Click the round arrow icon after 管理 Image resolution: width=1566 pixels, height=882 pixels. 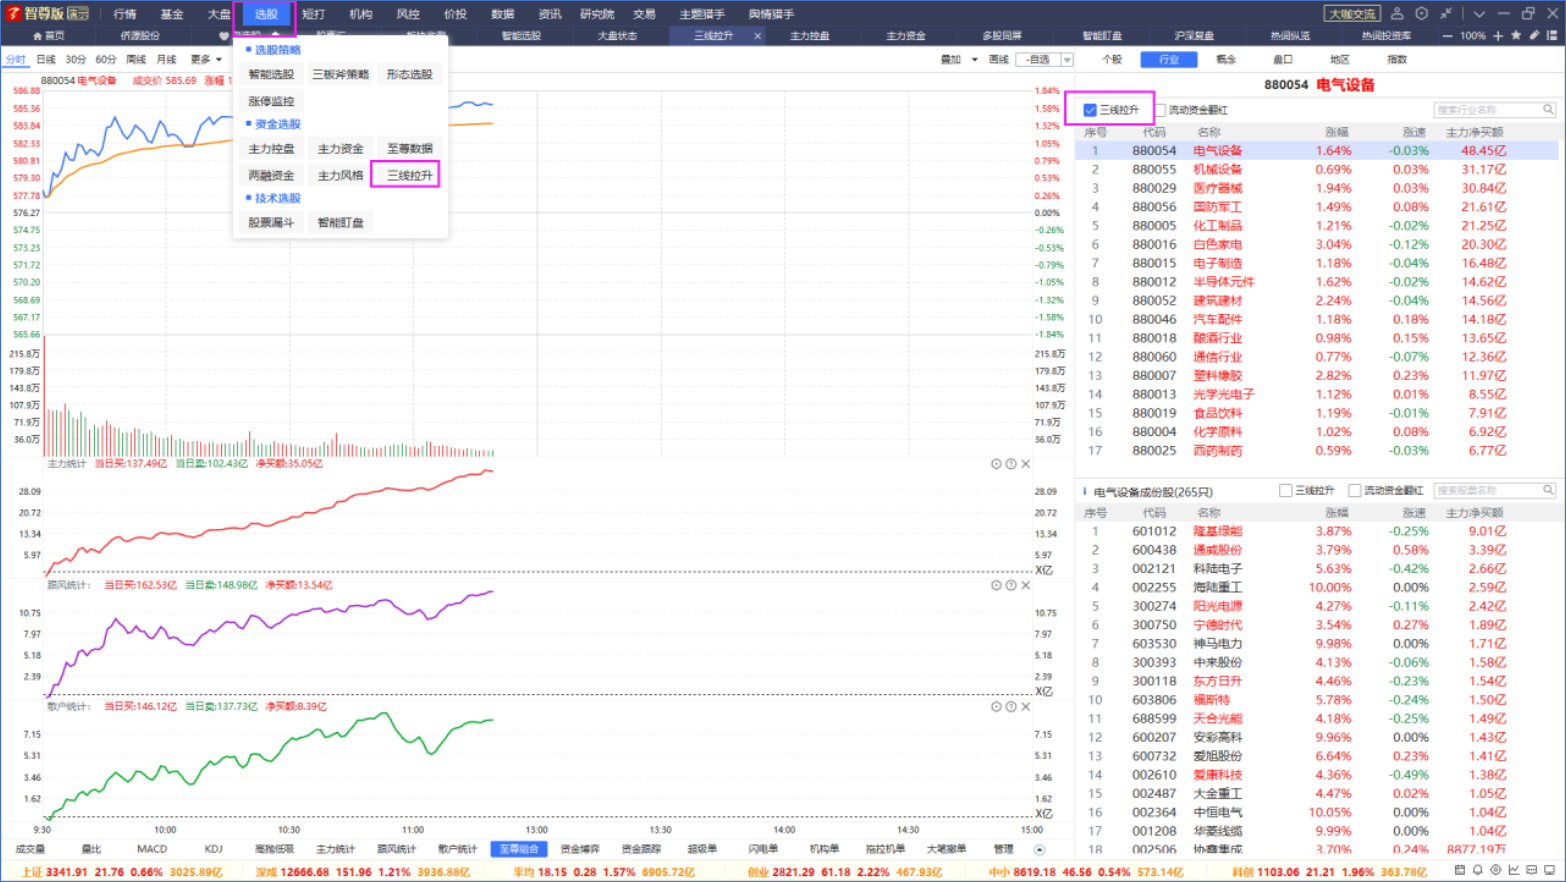(1039, 850)
